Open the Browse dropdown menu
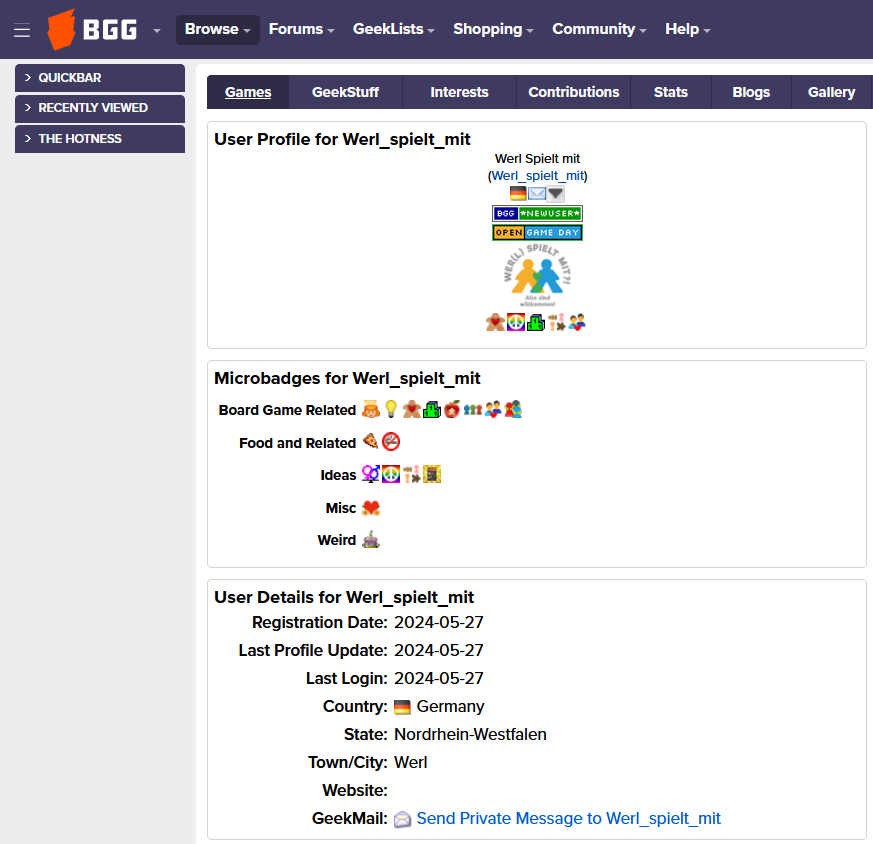 coord(217,29)
